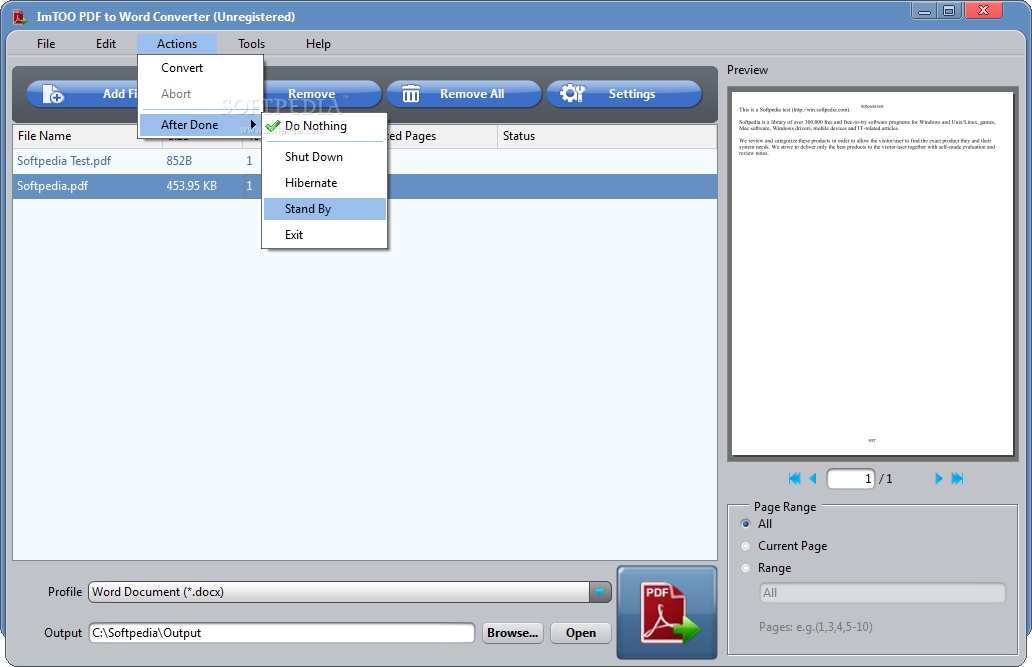Click the Browse... button
The height and width of the screenshot is (667, 1032).
513,633
